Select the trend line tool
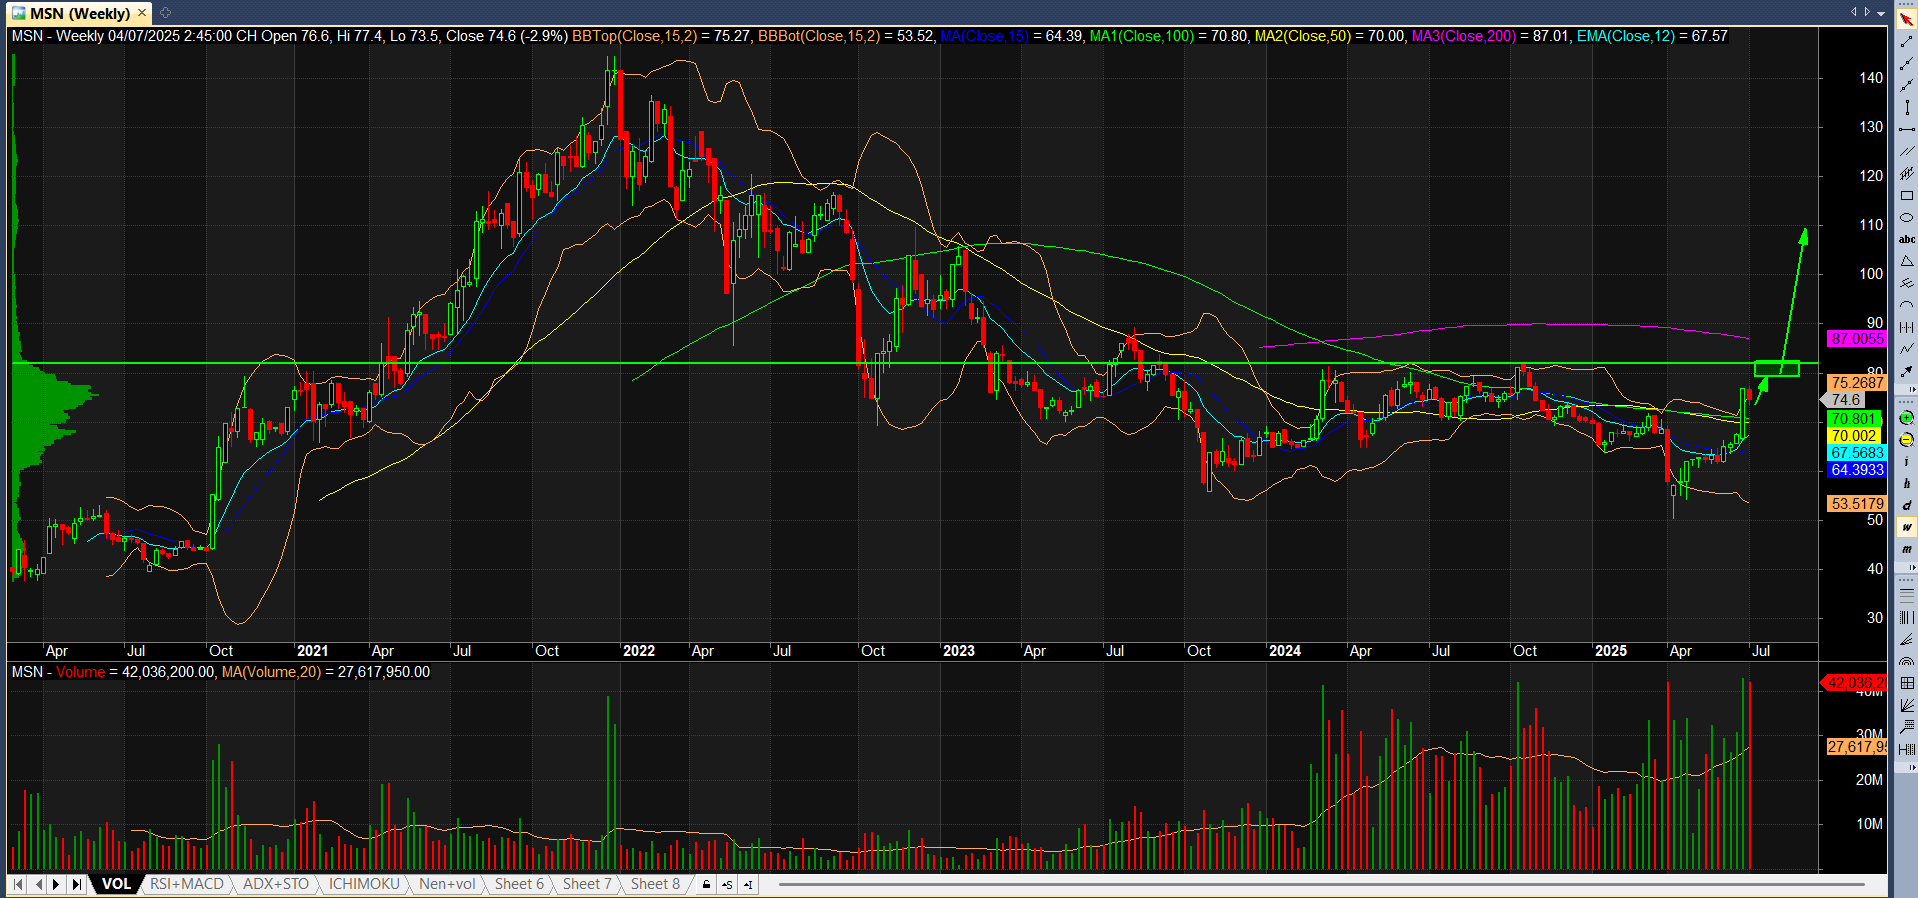The height and width of the screenshot is (898, 1918). [1906, 41]
